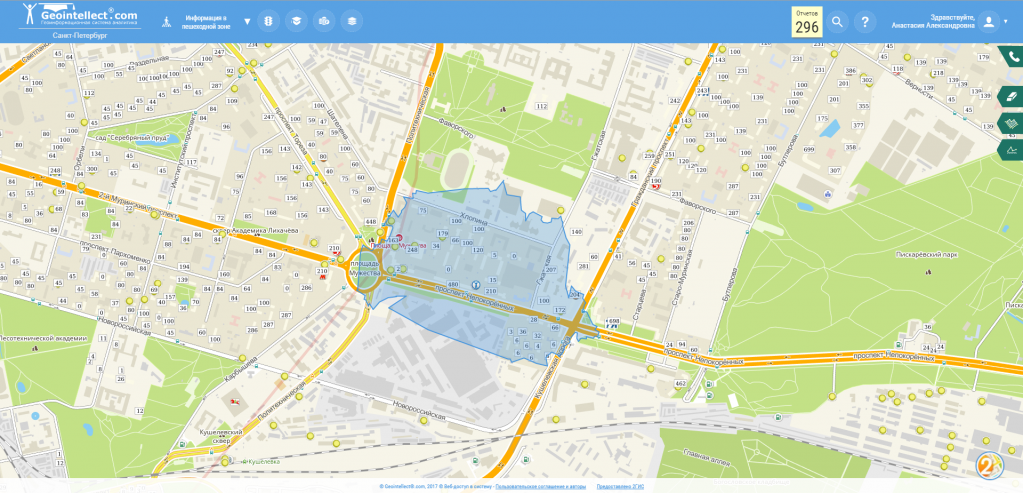The height and width of the screenshot is (493, 1023).
Task: Select the eraser tool on the right side
Action: (x=1012, y=96)
